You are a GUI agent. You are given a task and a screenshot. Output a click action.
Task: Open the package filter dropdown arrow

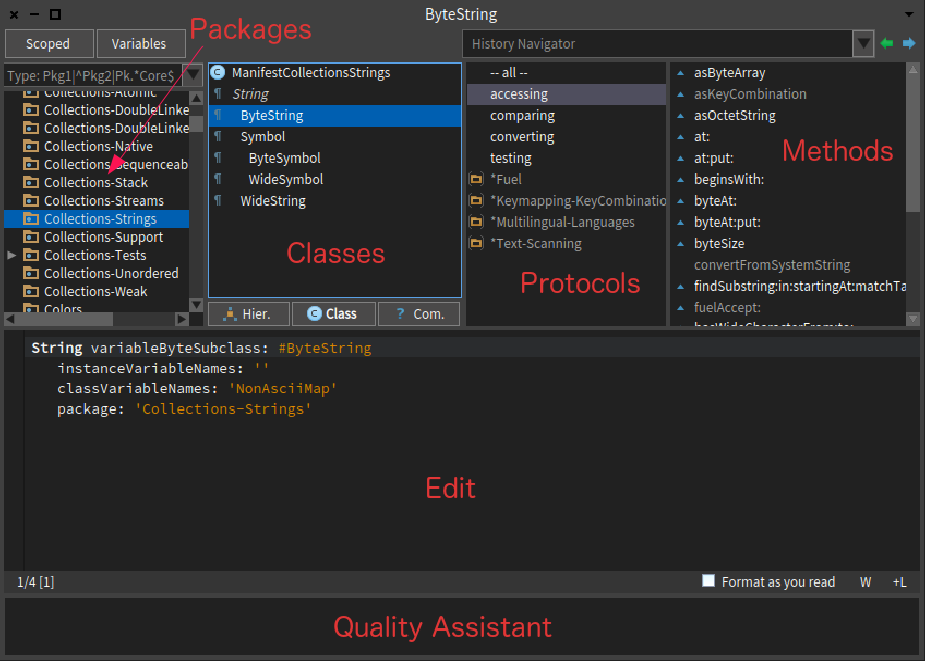193,76
